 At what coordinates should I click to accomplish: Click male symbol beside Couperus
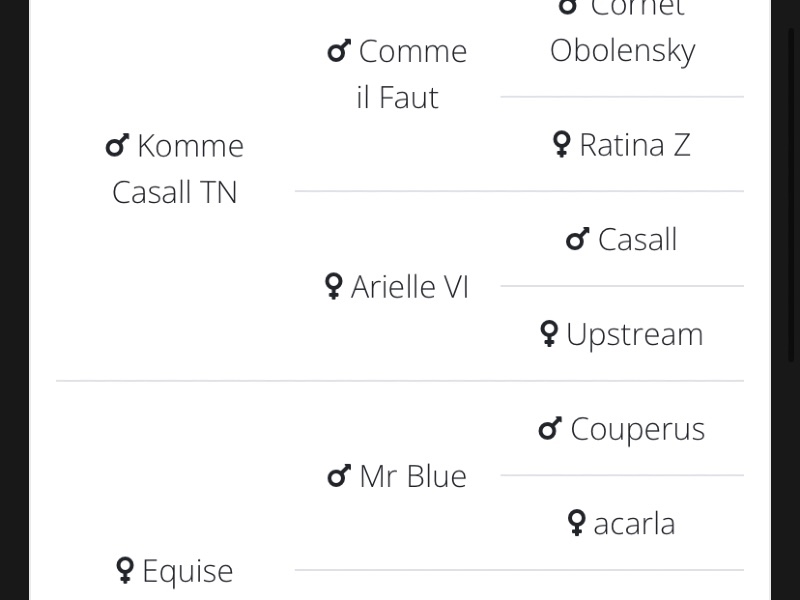point(550,429)
